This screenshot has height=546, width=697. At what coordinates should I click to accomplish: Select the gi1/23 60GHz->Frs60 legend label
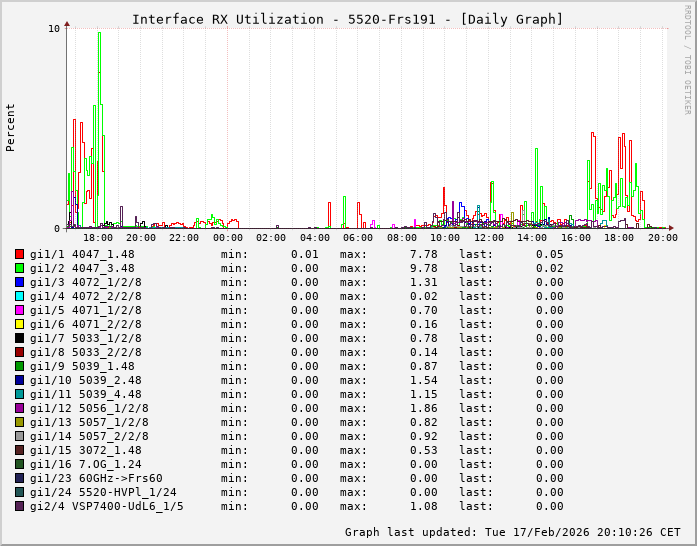pyautogui.click(x=95, y=478)
